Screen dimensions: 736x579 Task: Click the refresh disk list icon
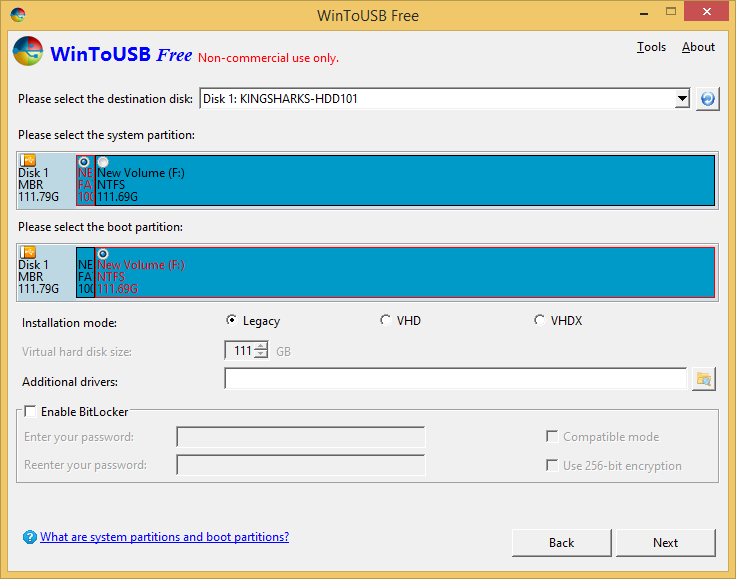(708, 99)
